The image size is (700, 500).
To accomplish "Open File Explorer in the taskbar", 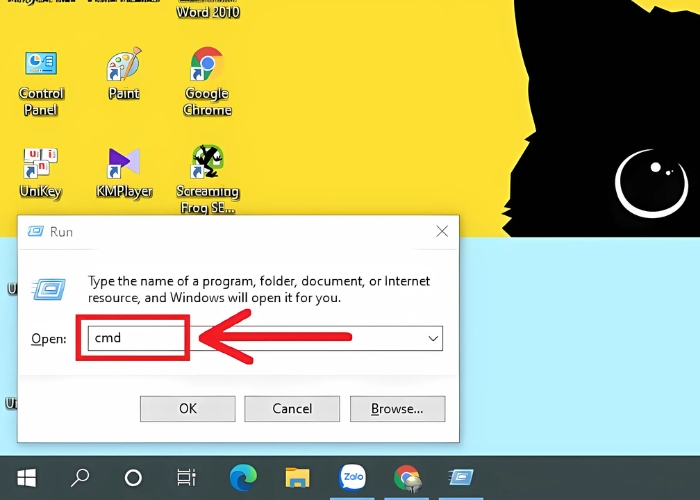I will coord(297,477).
